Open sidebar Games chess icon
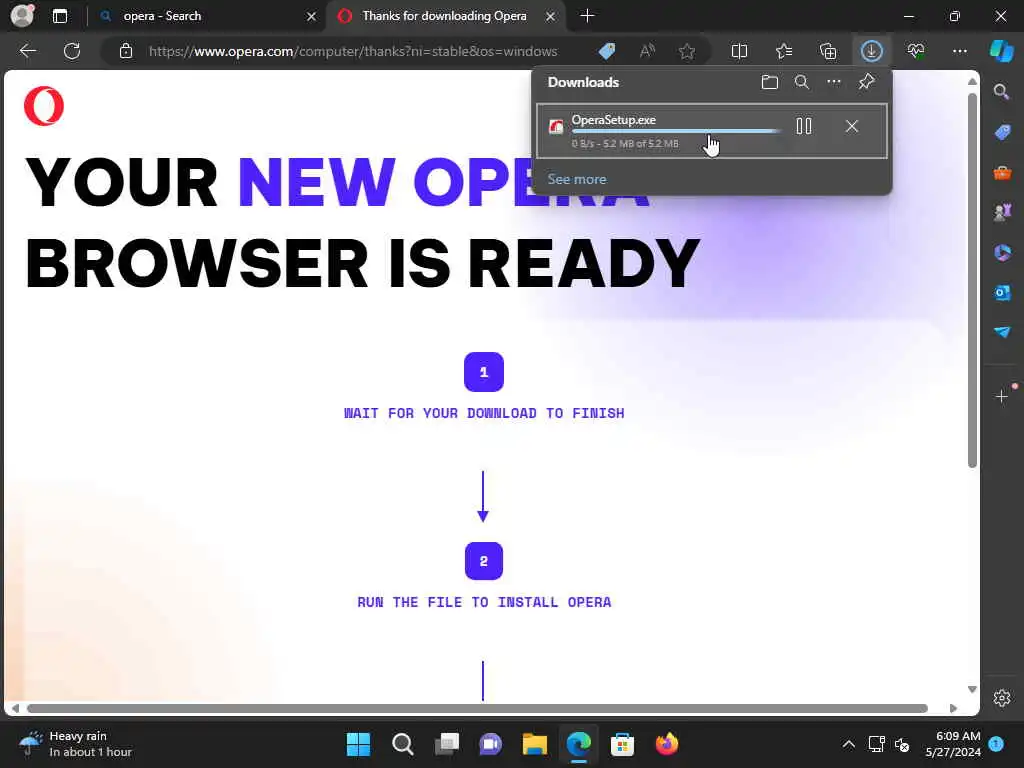Viewport: 1024px width, 768px height. coord(1002,212)
